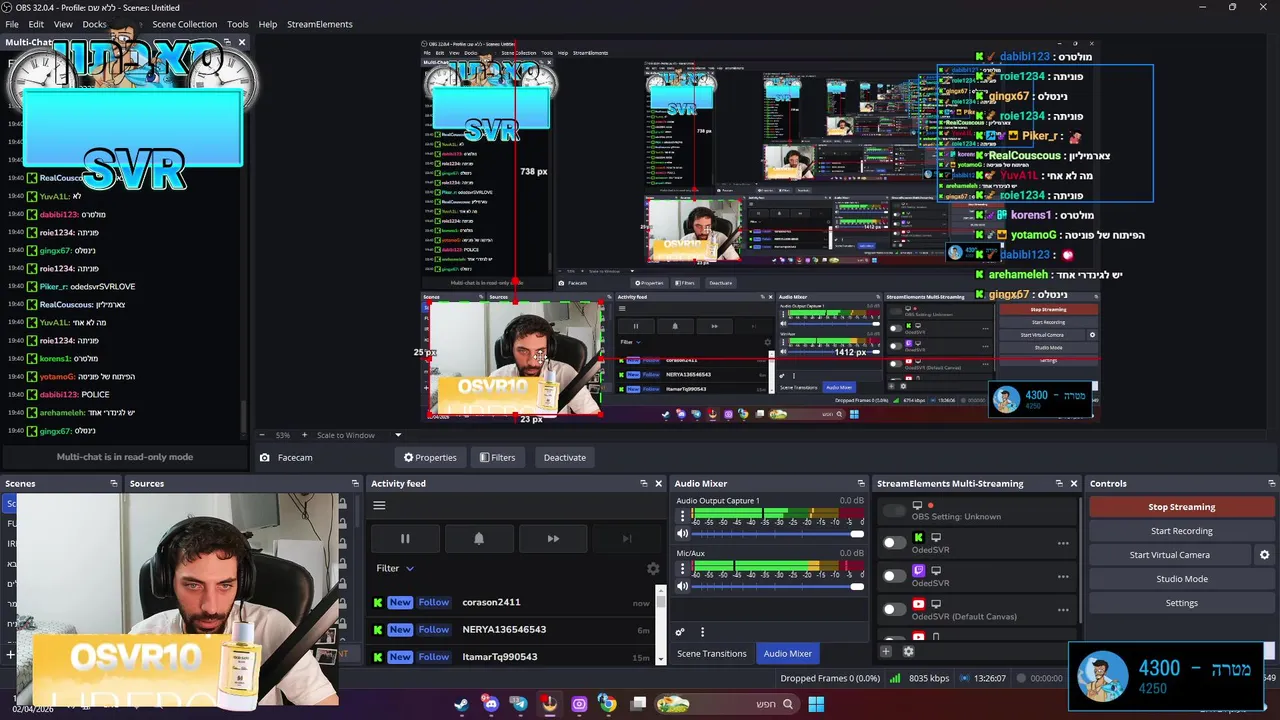
Task: Undock the Sources panel
Action: (x=355, y=483)
